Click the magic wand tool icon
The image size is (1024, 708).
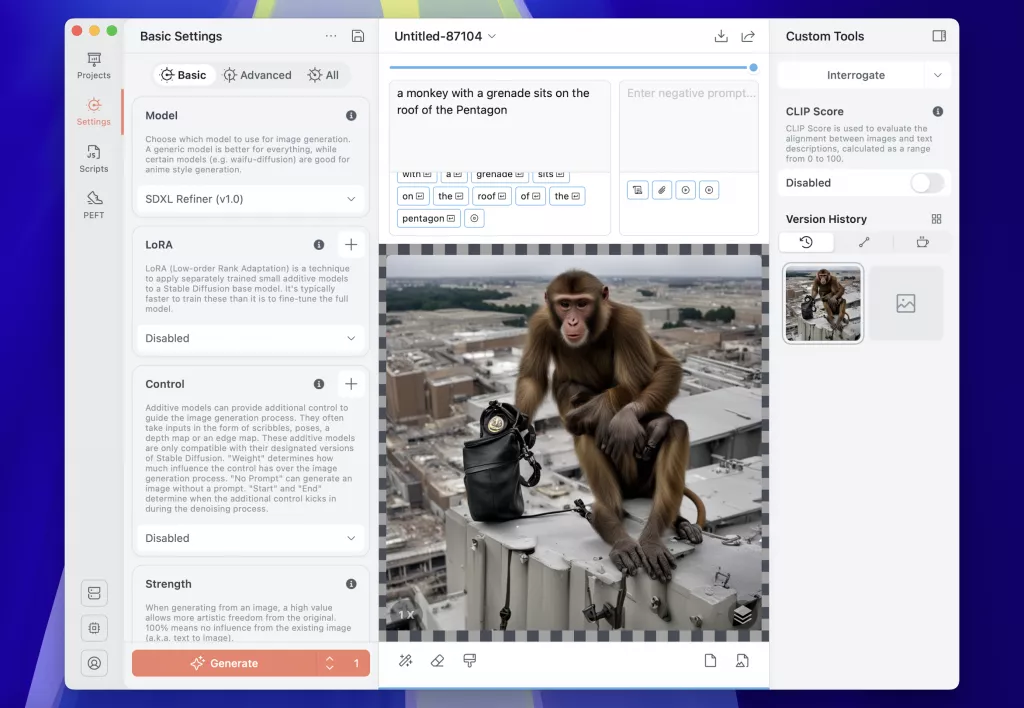pyautogui.click(x=406, y=661)
